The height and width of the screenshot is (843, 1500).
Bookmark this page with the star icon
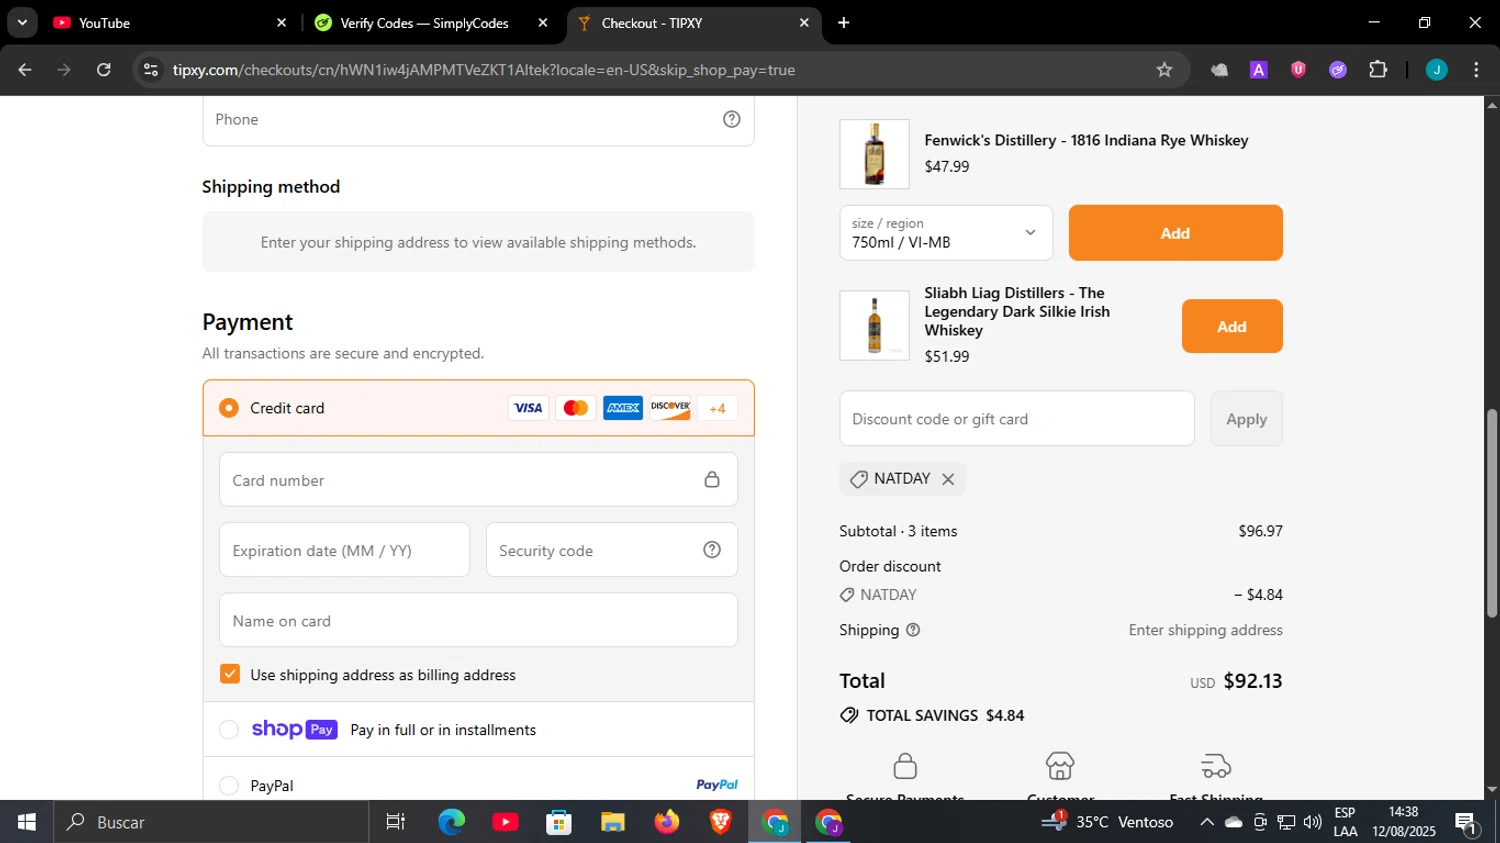[x=1164, y=70]
